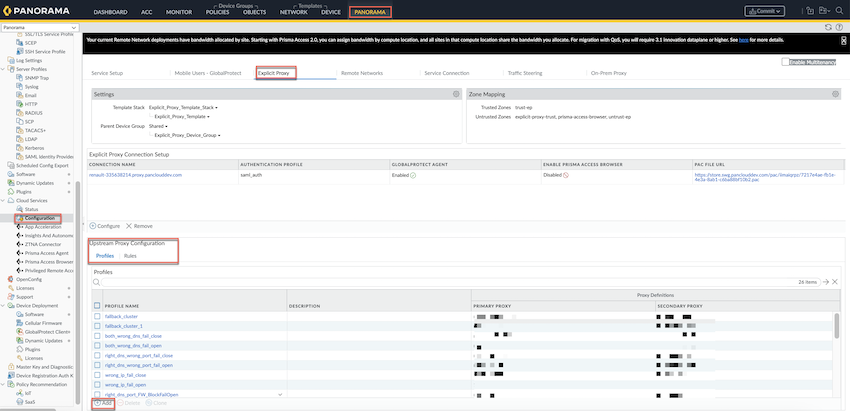This screenshot has height=411, width=850.
Task: Open the Panorama context dropdown in sidebar
Action: pos(40,27)
